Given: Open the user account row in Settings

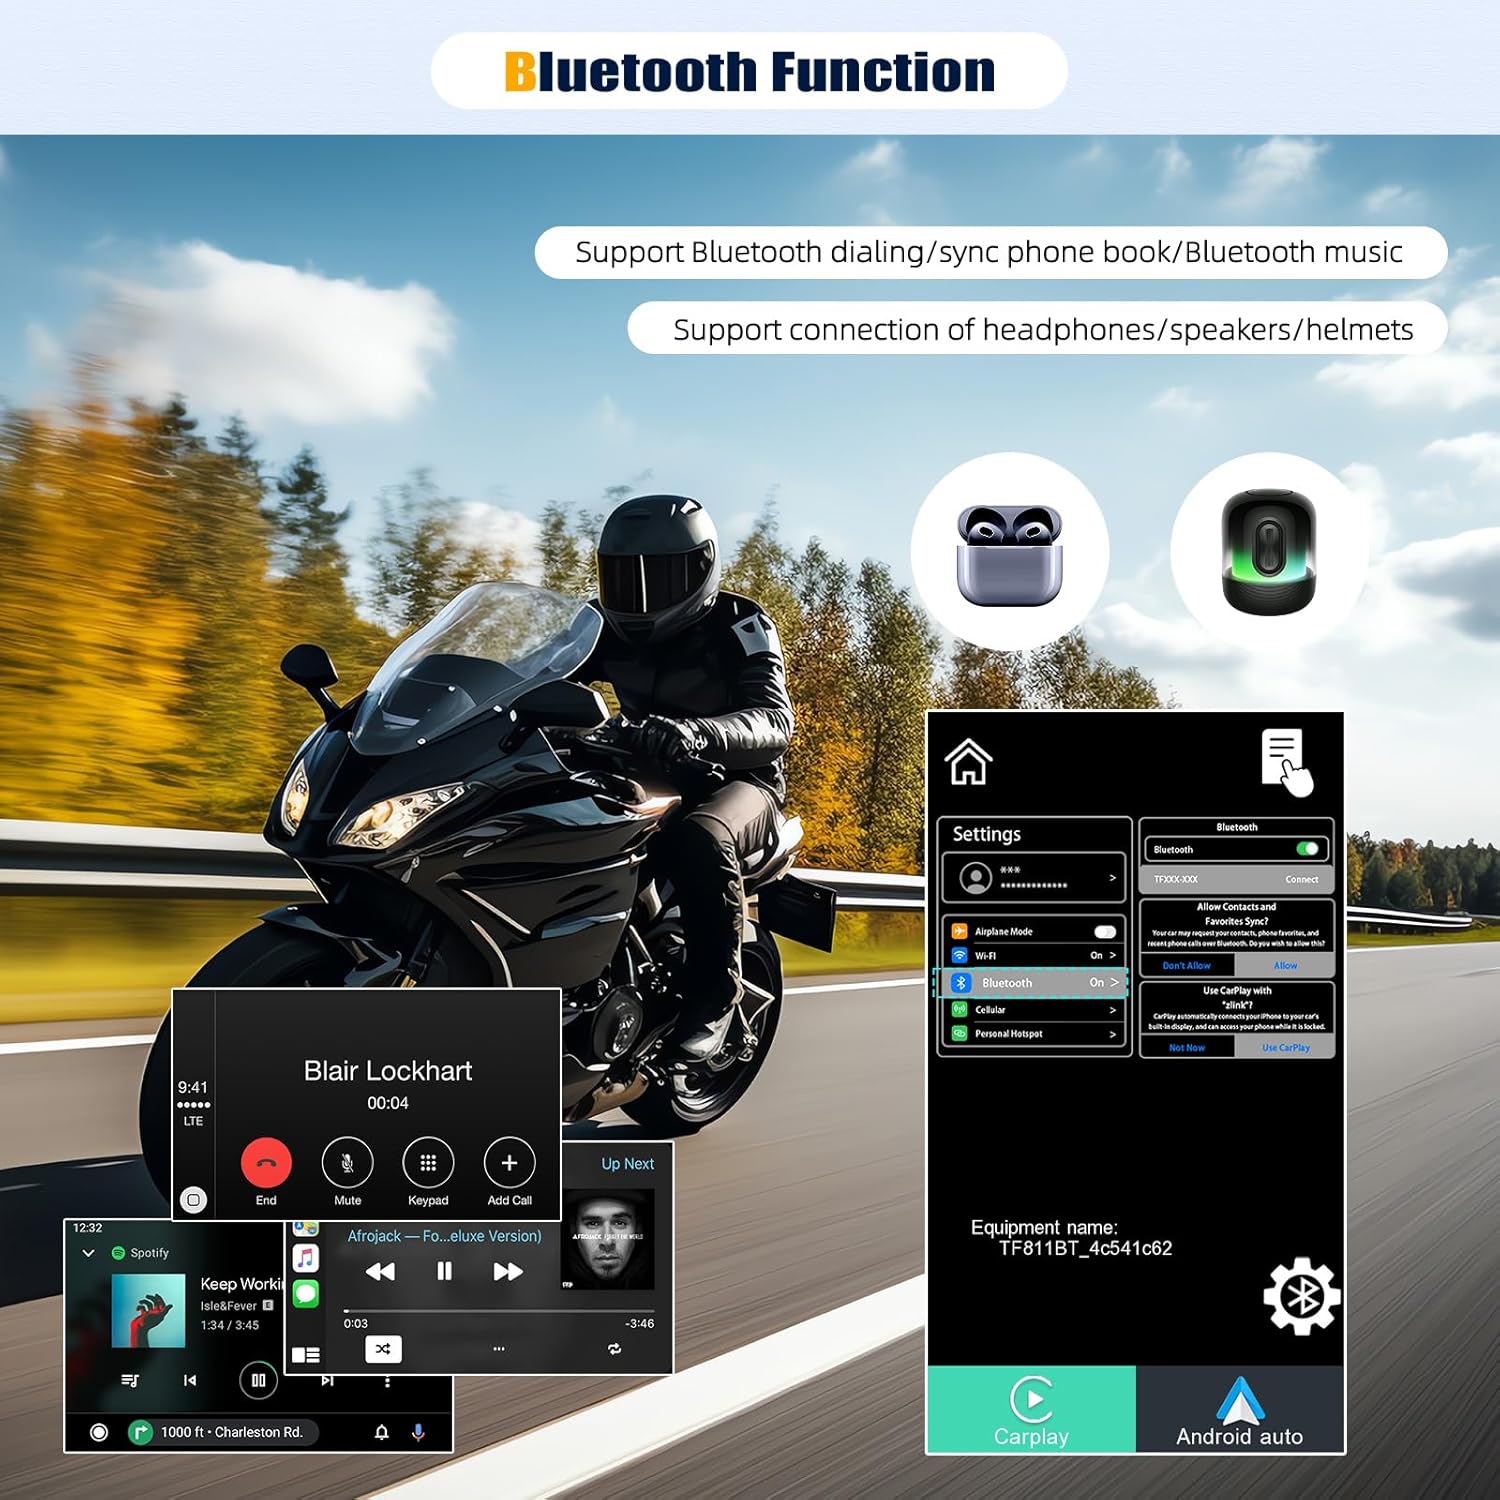Looking at the screenshot, I should (1034, 878).
